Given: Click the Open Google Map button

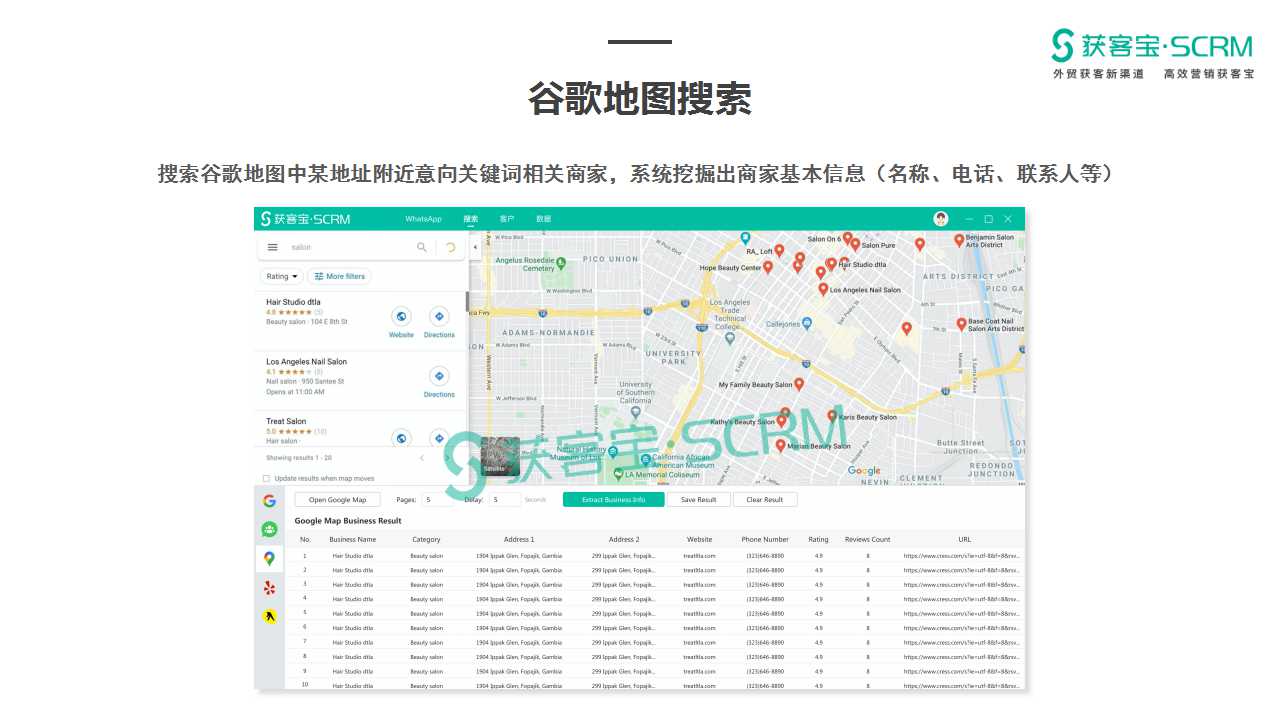Looking at the screenshot, I should click(337, 500).
